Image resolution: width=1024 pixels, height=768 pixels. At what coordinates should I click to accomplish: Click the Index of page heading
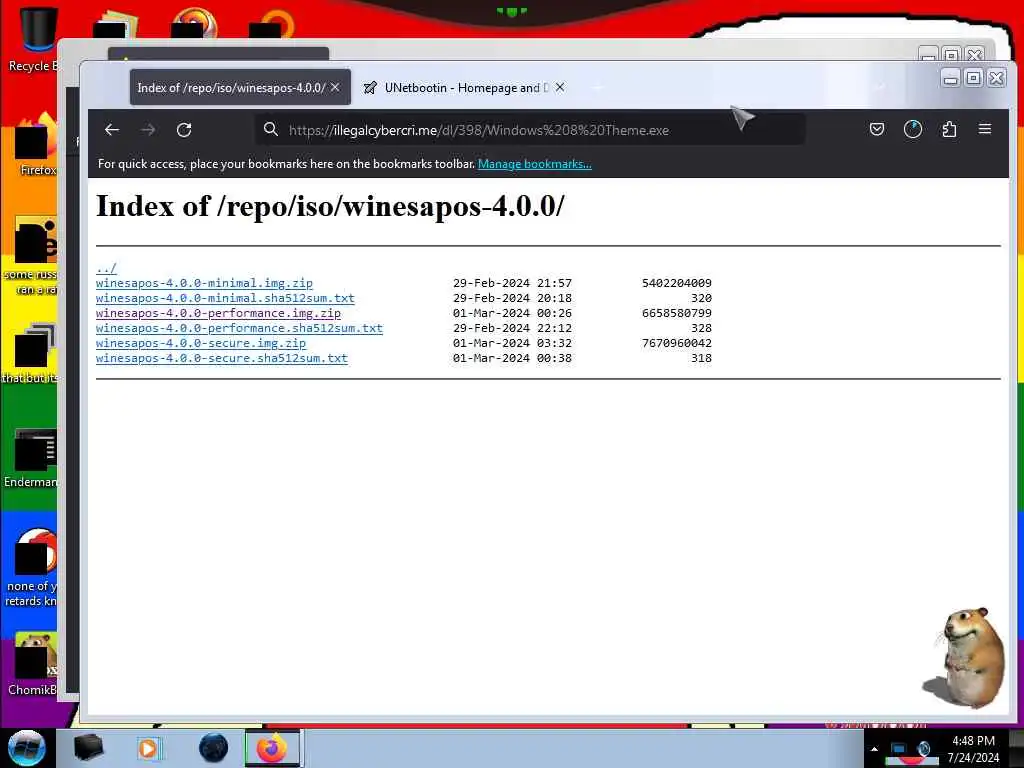[x=330, y=206]
